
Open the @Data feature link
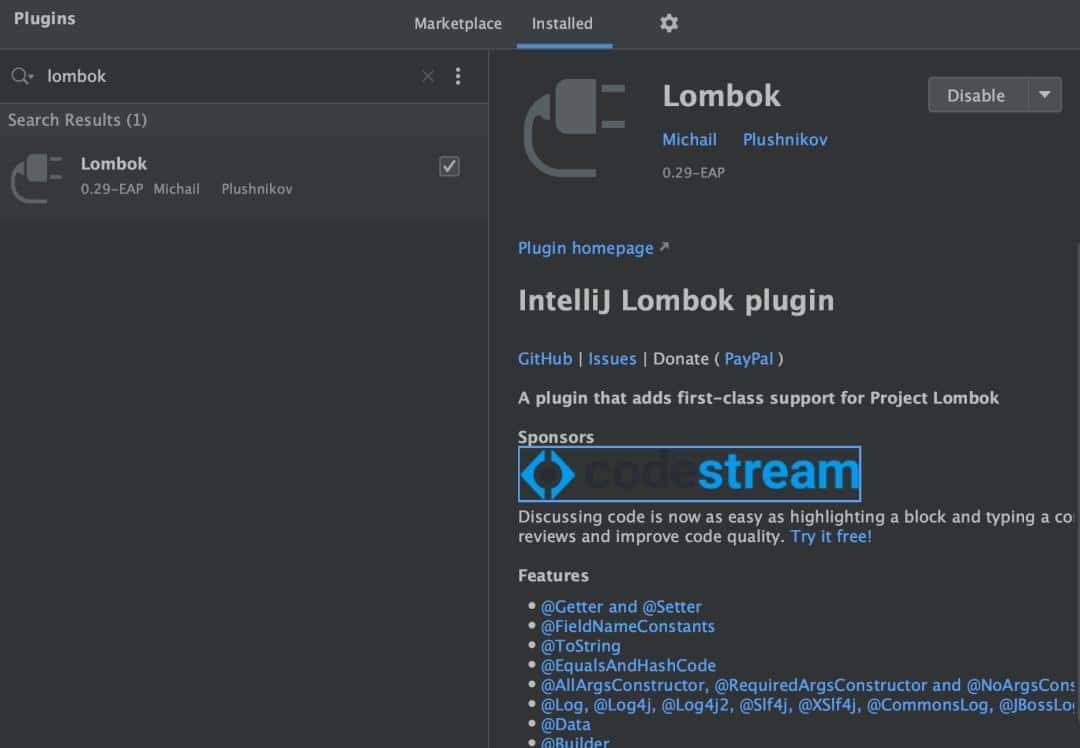point(565,725)
